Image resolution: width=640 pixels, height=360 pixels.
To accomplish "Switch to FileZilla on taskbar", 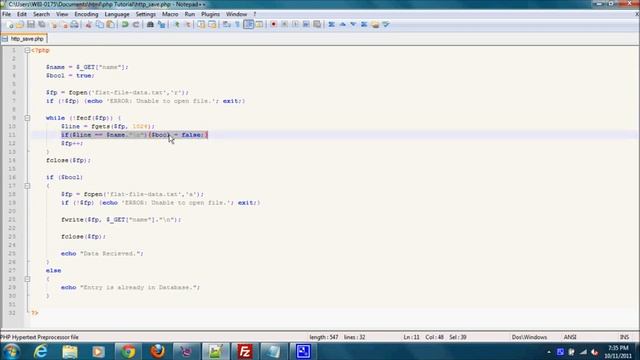I will click(244, 351).
